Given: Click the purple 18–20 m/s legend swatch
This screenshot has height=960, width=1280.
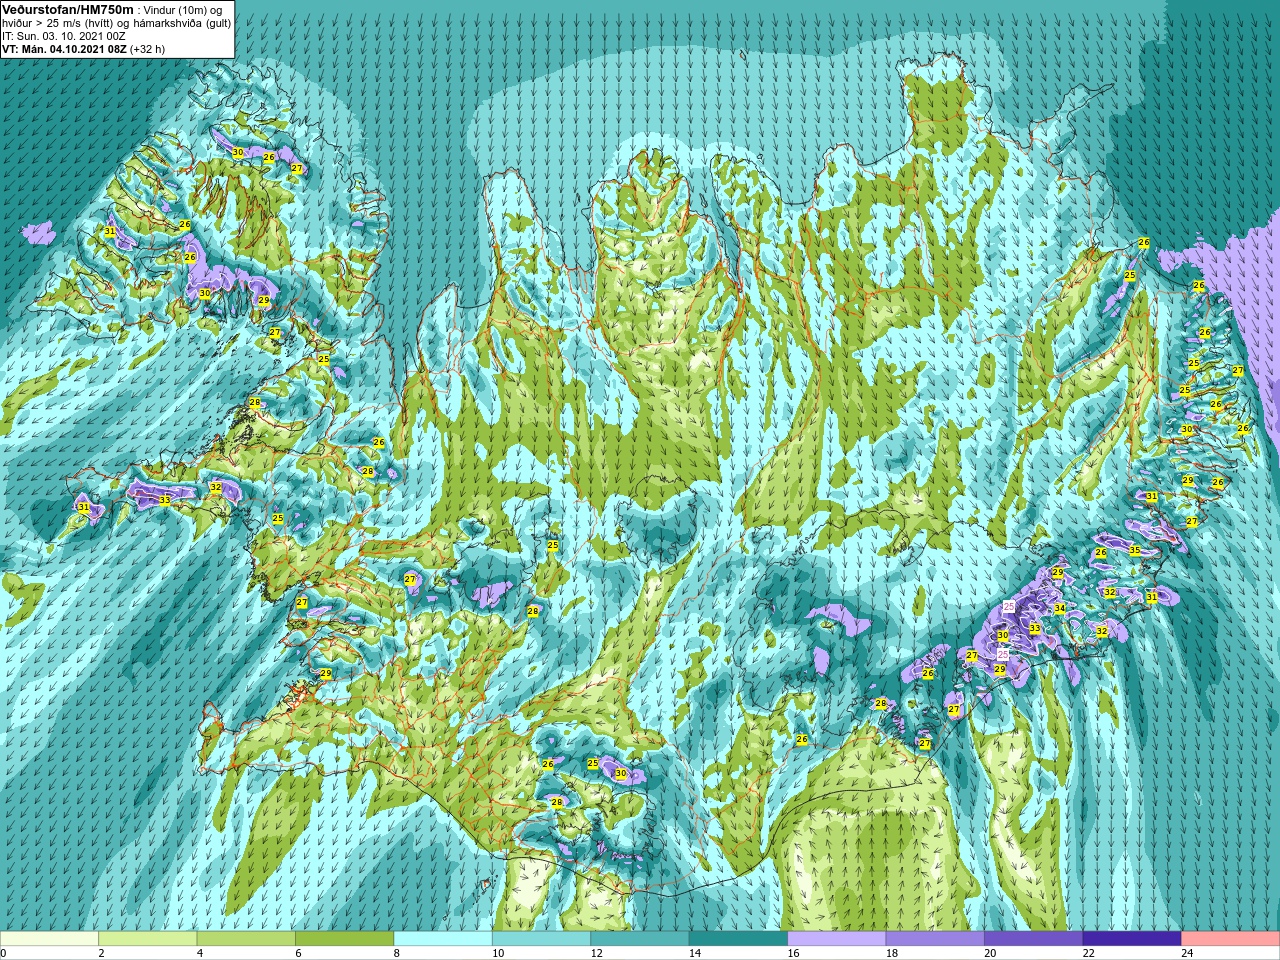Looking at the screenshot, I should coord(935,939).
